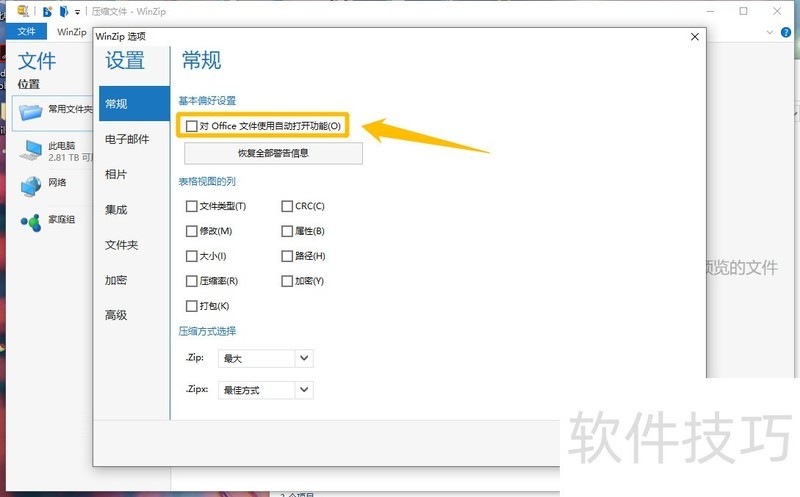Screen dimensions: 800x497
Task: Open the quick access toolbar customize arrow
Action: 78,12
